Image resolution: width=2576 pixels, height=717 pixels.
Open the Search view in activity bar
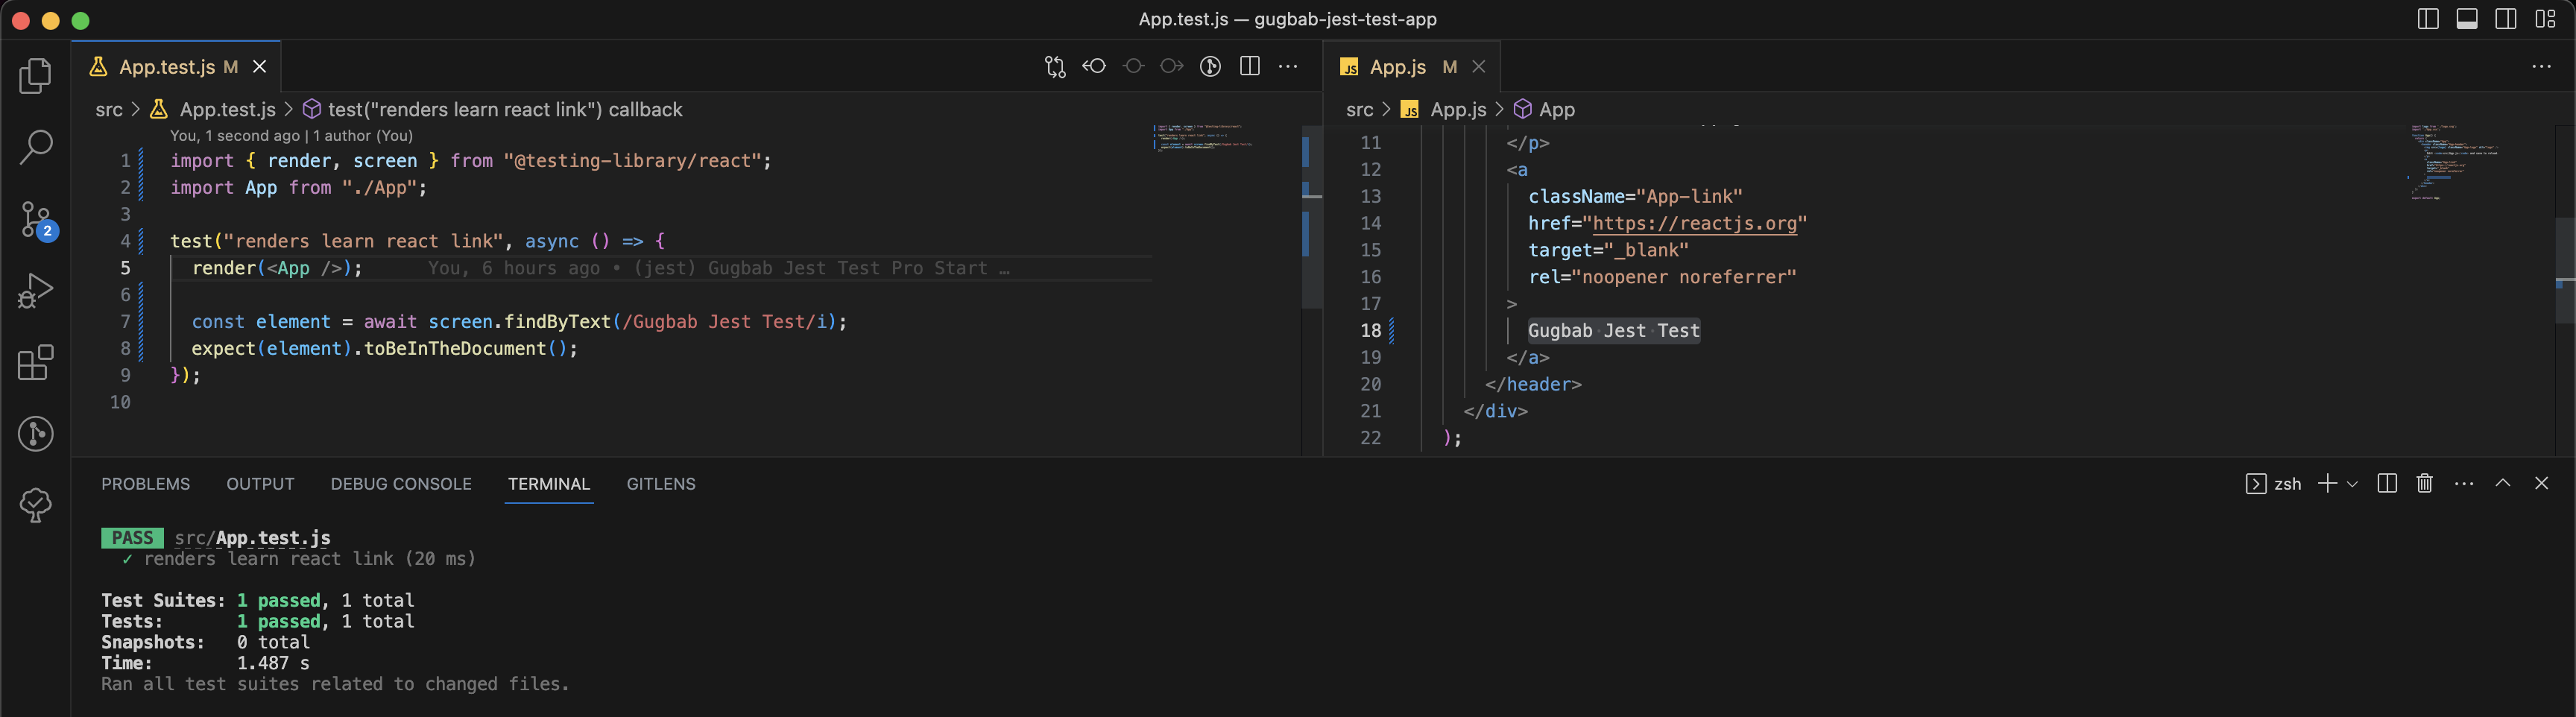pyautogui.click(x=36, y=147)
